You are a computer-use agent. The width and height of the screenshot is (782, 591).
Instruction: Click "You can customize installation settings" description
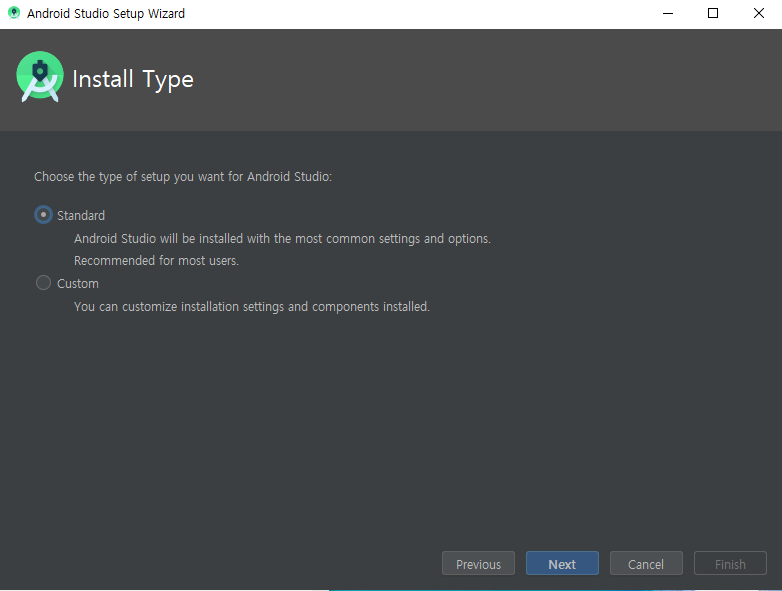tap(251, 306)
